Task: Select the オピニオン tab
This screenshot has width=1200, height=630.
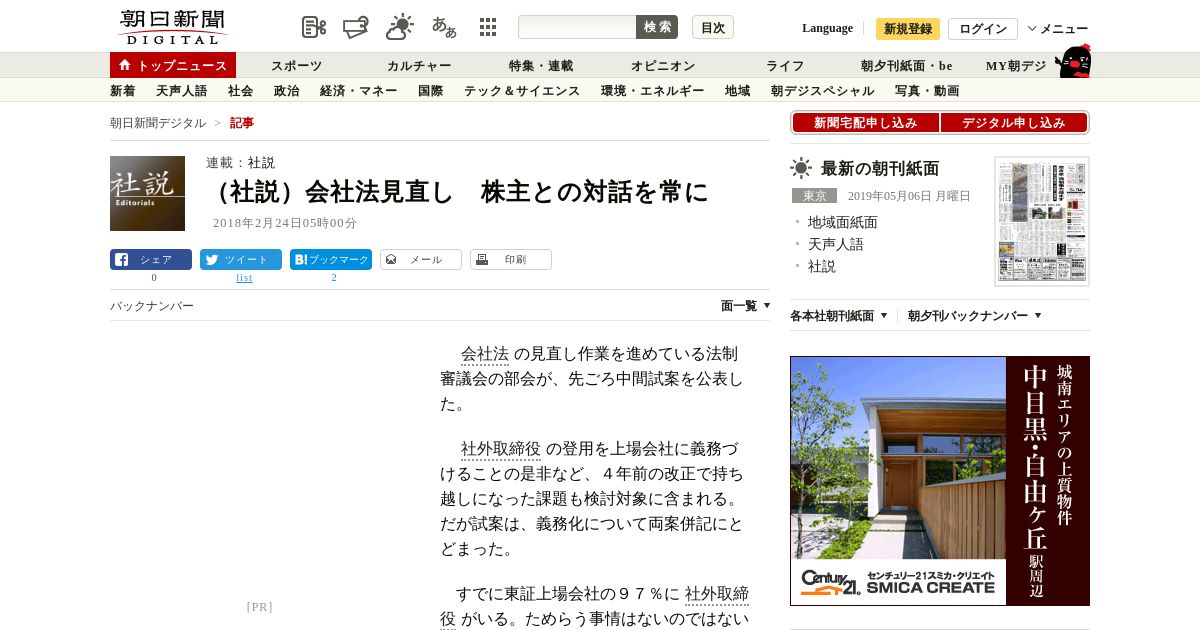Action: [663, 66]
